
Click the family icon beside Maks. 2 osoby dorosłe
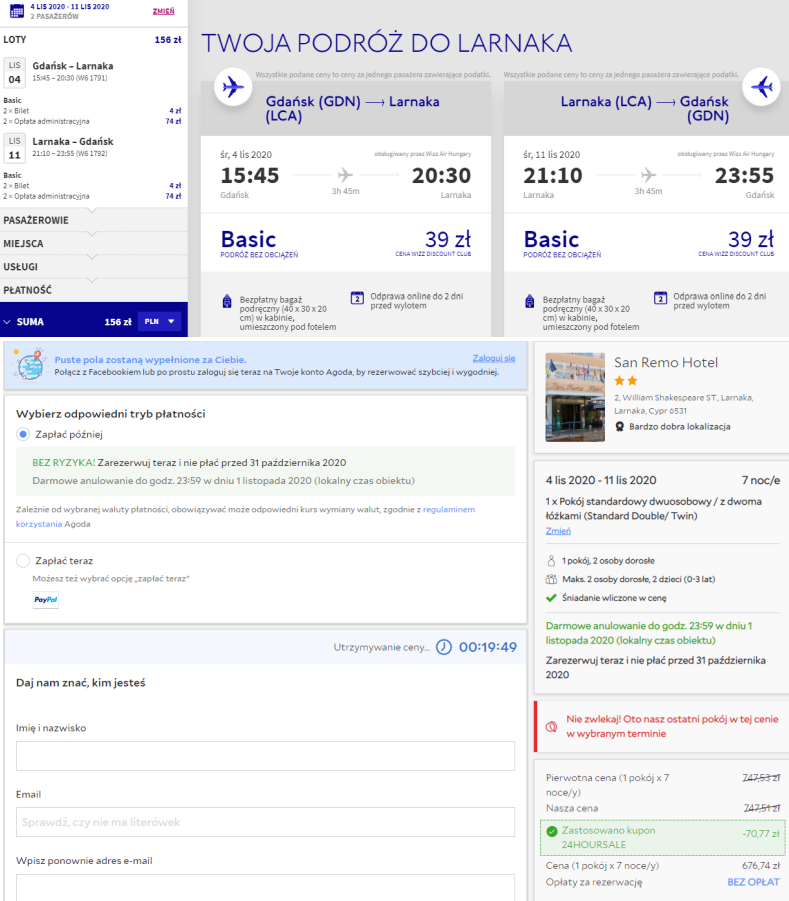tap(551, 579)
